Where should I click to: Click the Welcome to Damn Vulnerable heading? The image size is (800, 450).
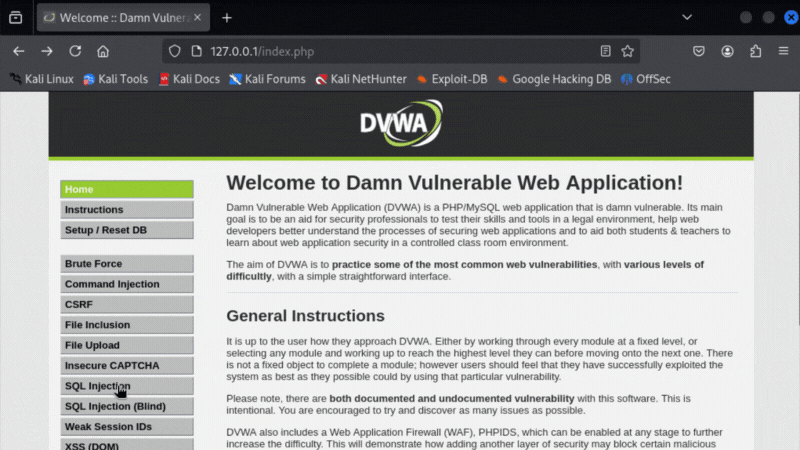click(454, 183)
